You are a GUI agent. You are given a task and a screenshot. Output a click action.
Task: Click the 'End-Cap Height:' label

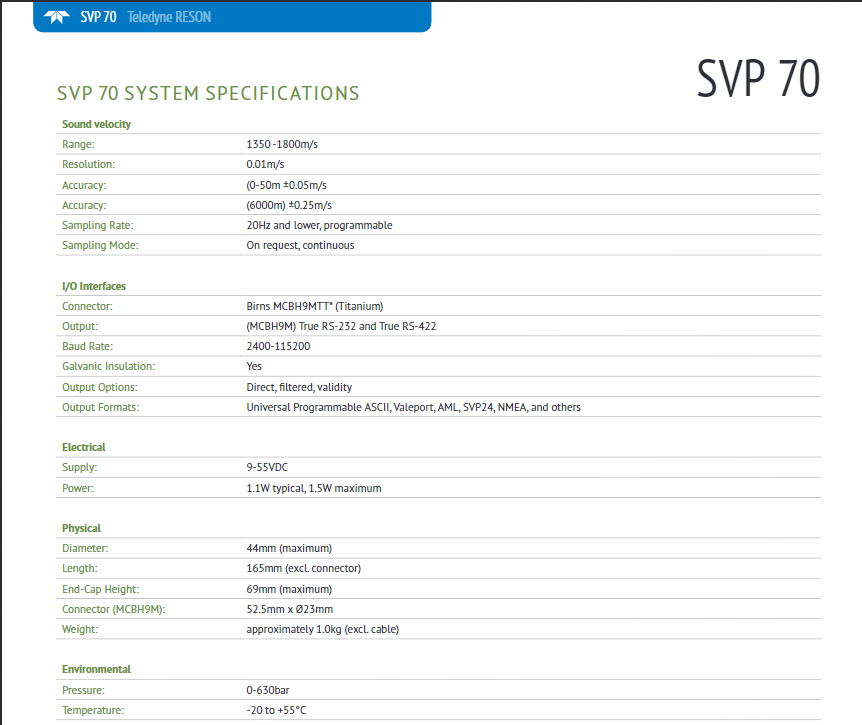tap(100, 589)
